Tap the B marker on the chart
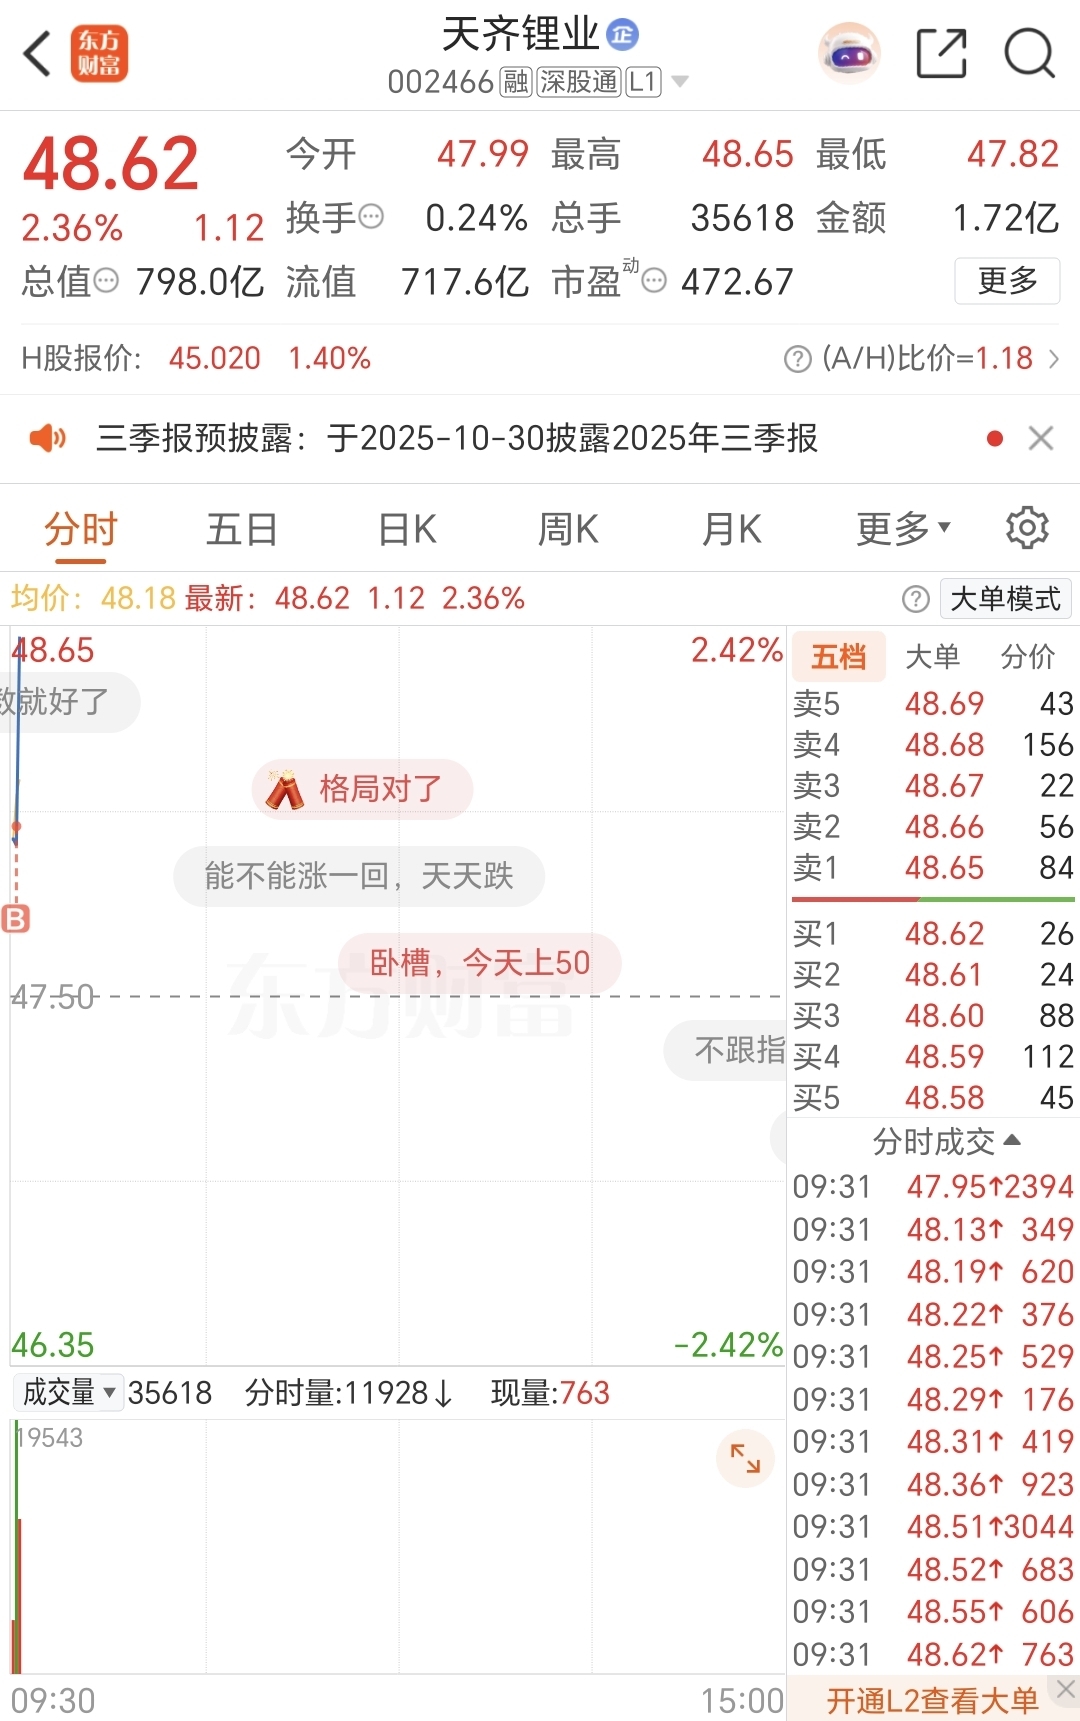Screen dimensions: 1080x1721 [x=16, y=918]
